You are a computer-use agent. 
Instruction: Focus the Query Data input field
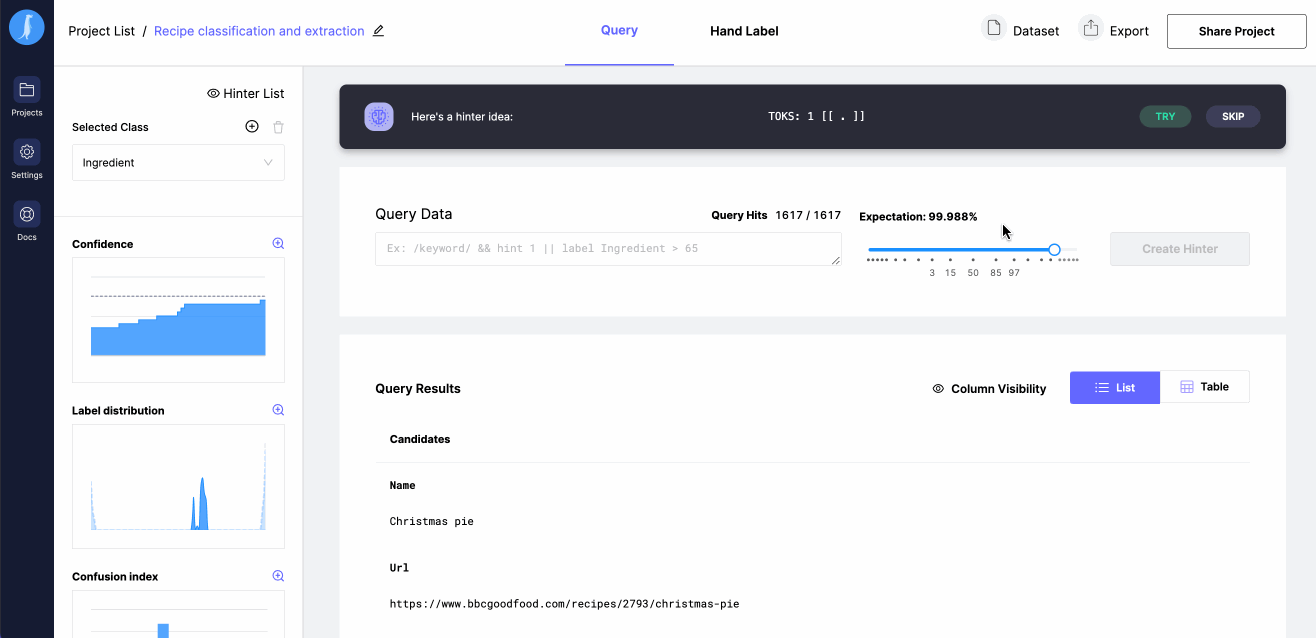pos(608,249)
